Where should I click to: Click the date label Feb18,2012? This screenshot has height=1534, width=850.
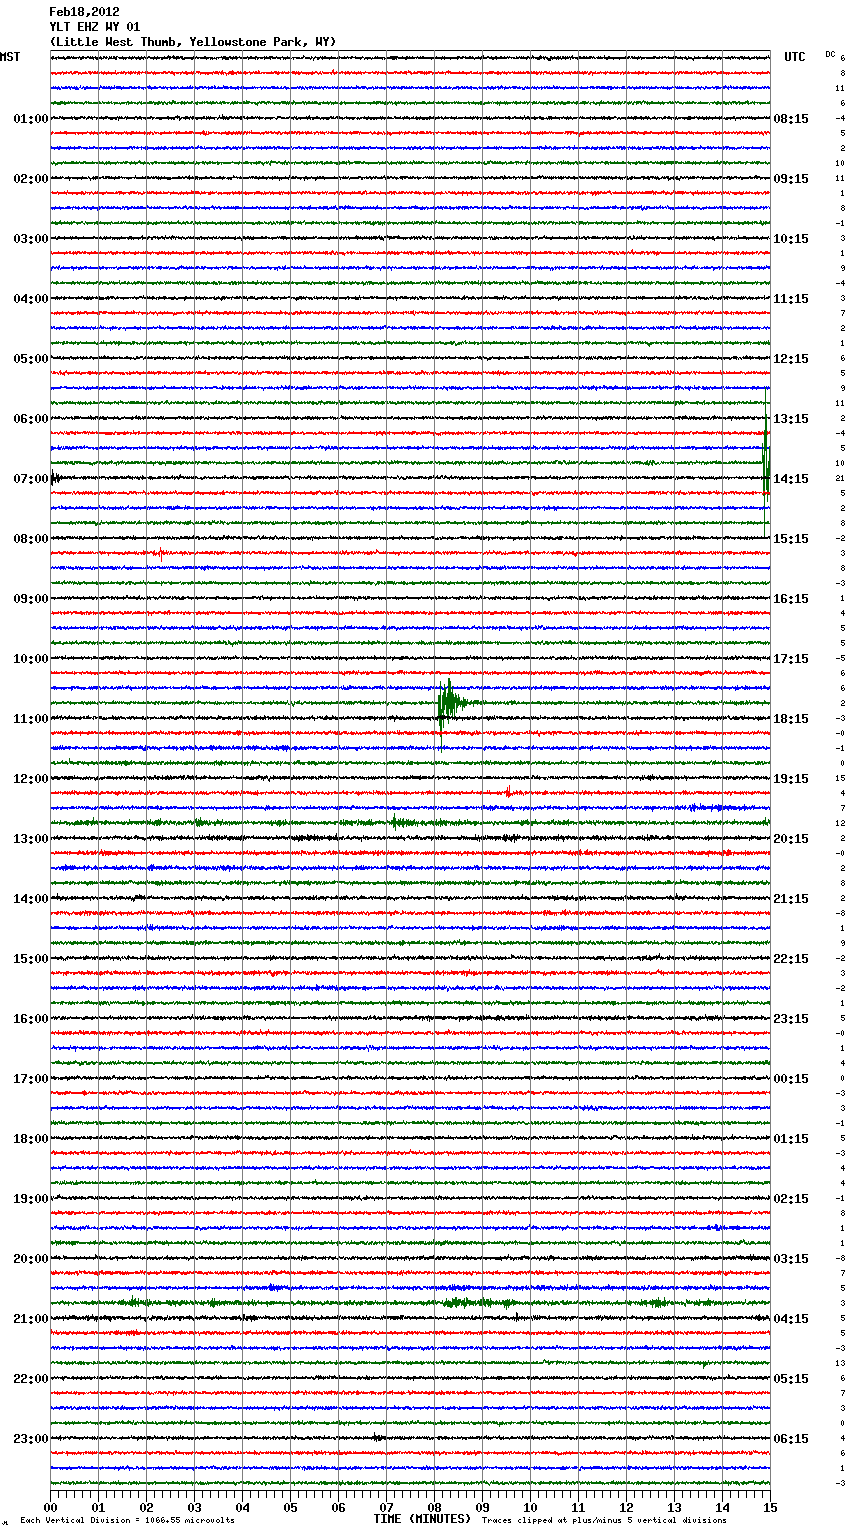tap(84, 12)
